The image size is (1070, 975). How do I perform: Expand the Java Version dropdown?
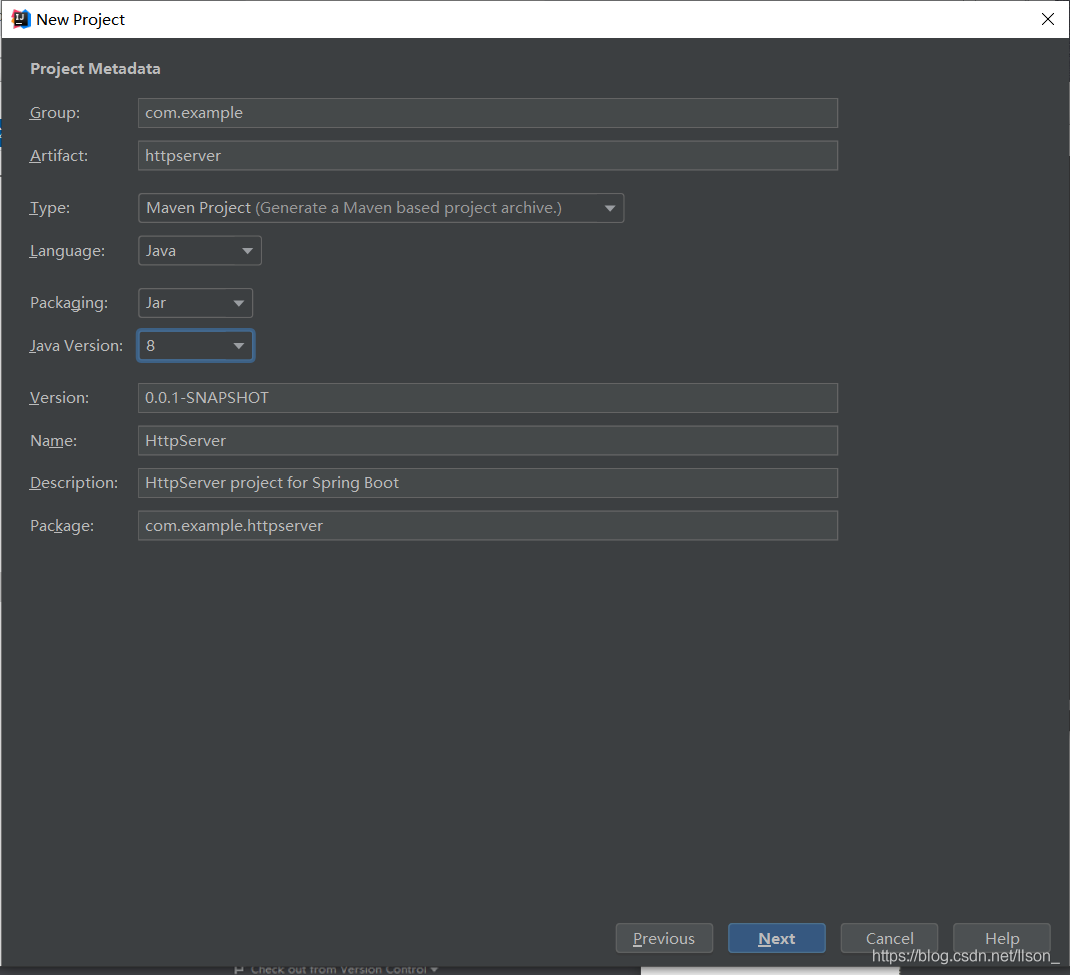click(196, 346)
